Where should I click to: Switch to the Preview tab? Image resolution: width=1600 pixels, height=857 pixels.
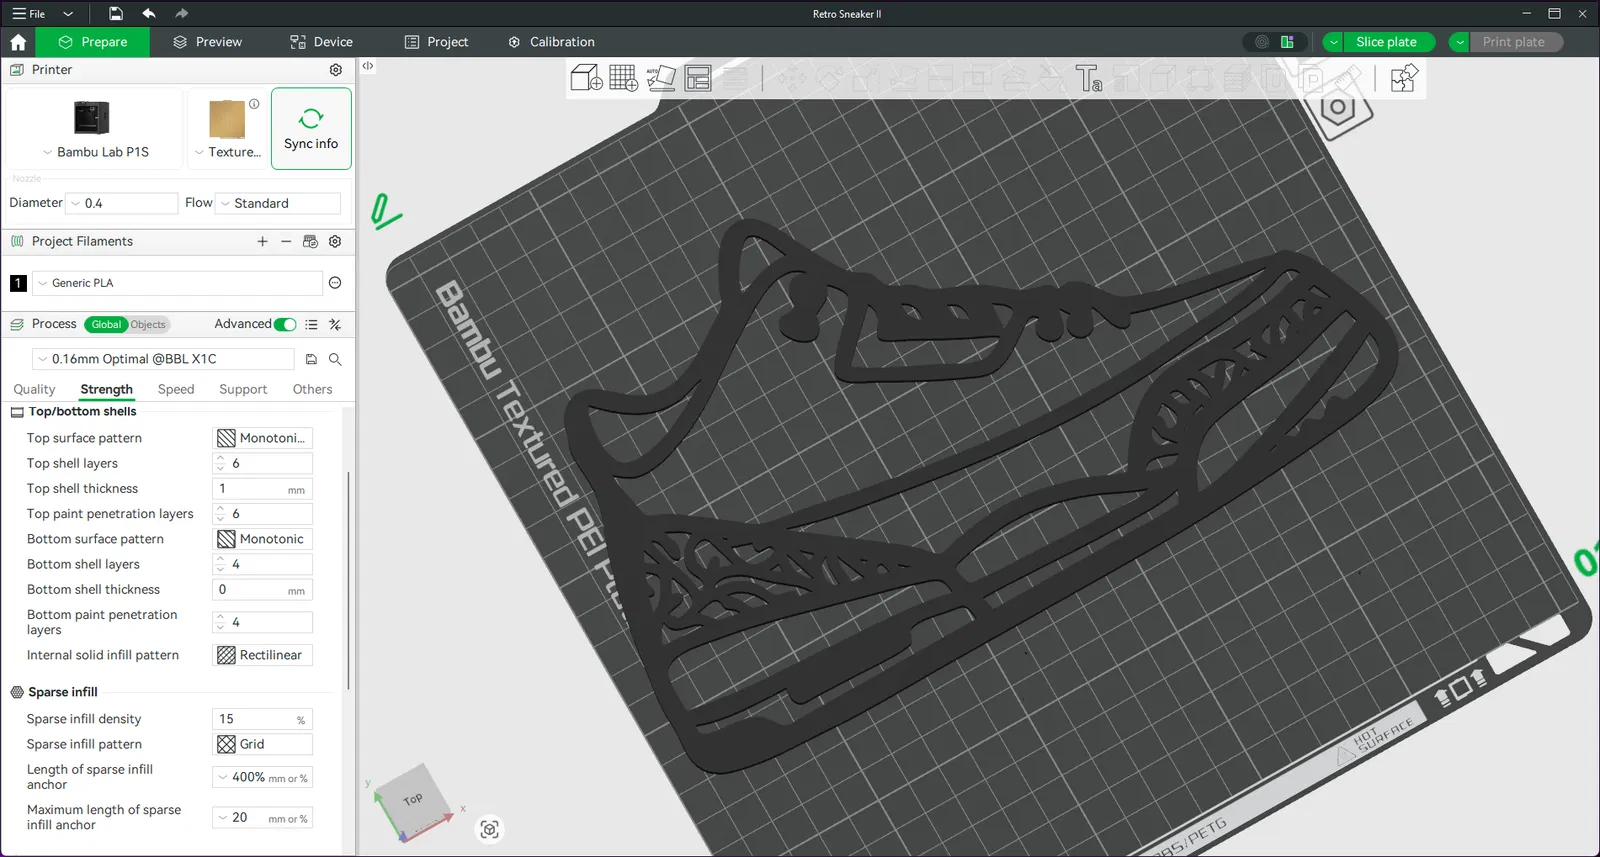tap(208, 42)
